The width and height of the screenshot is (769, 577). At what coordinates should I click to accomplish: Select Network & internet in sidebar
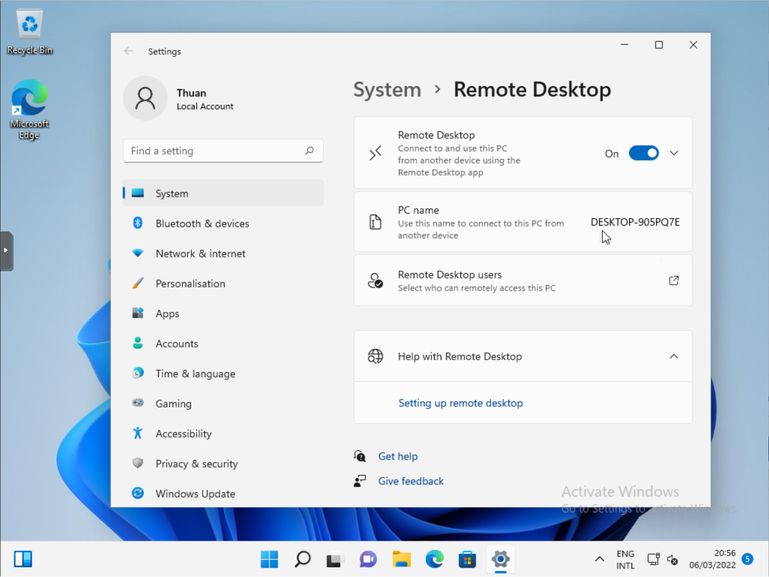pyautogui.click(x=200, y=254)
